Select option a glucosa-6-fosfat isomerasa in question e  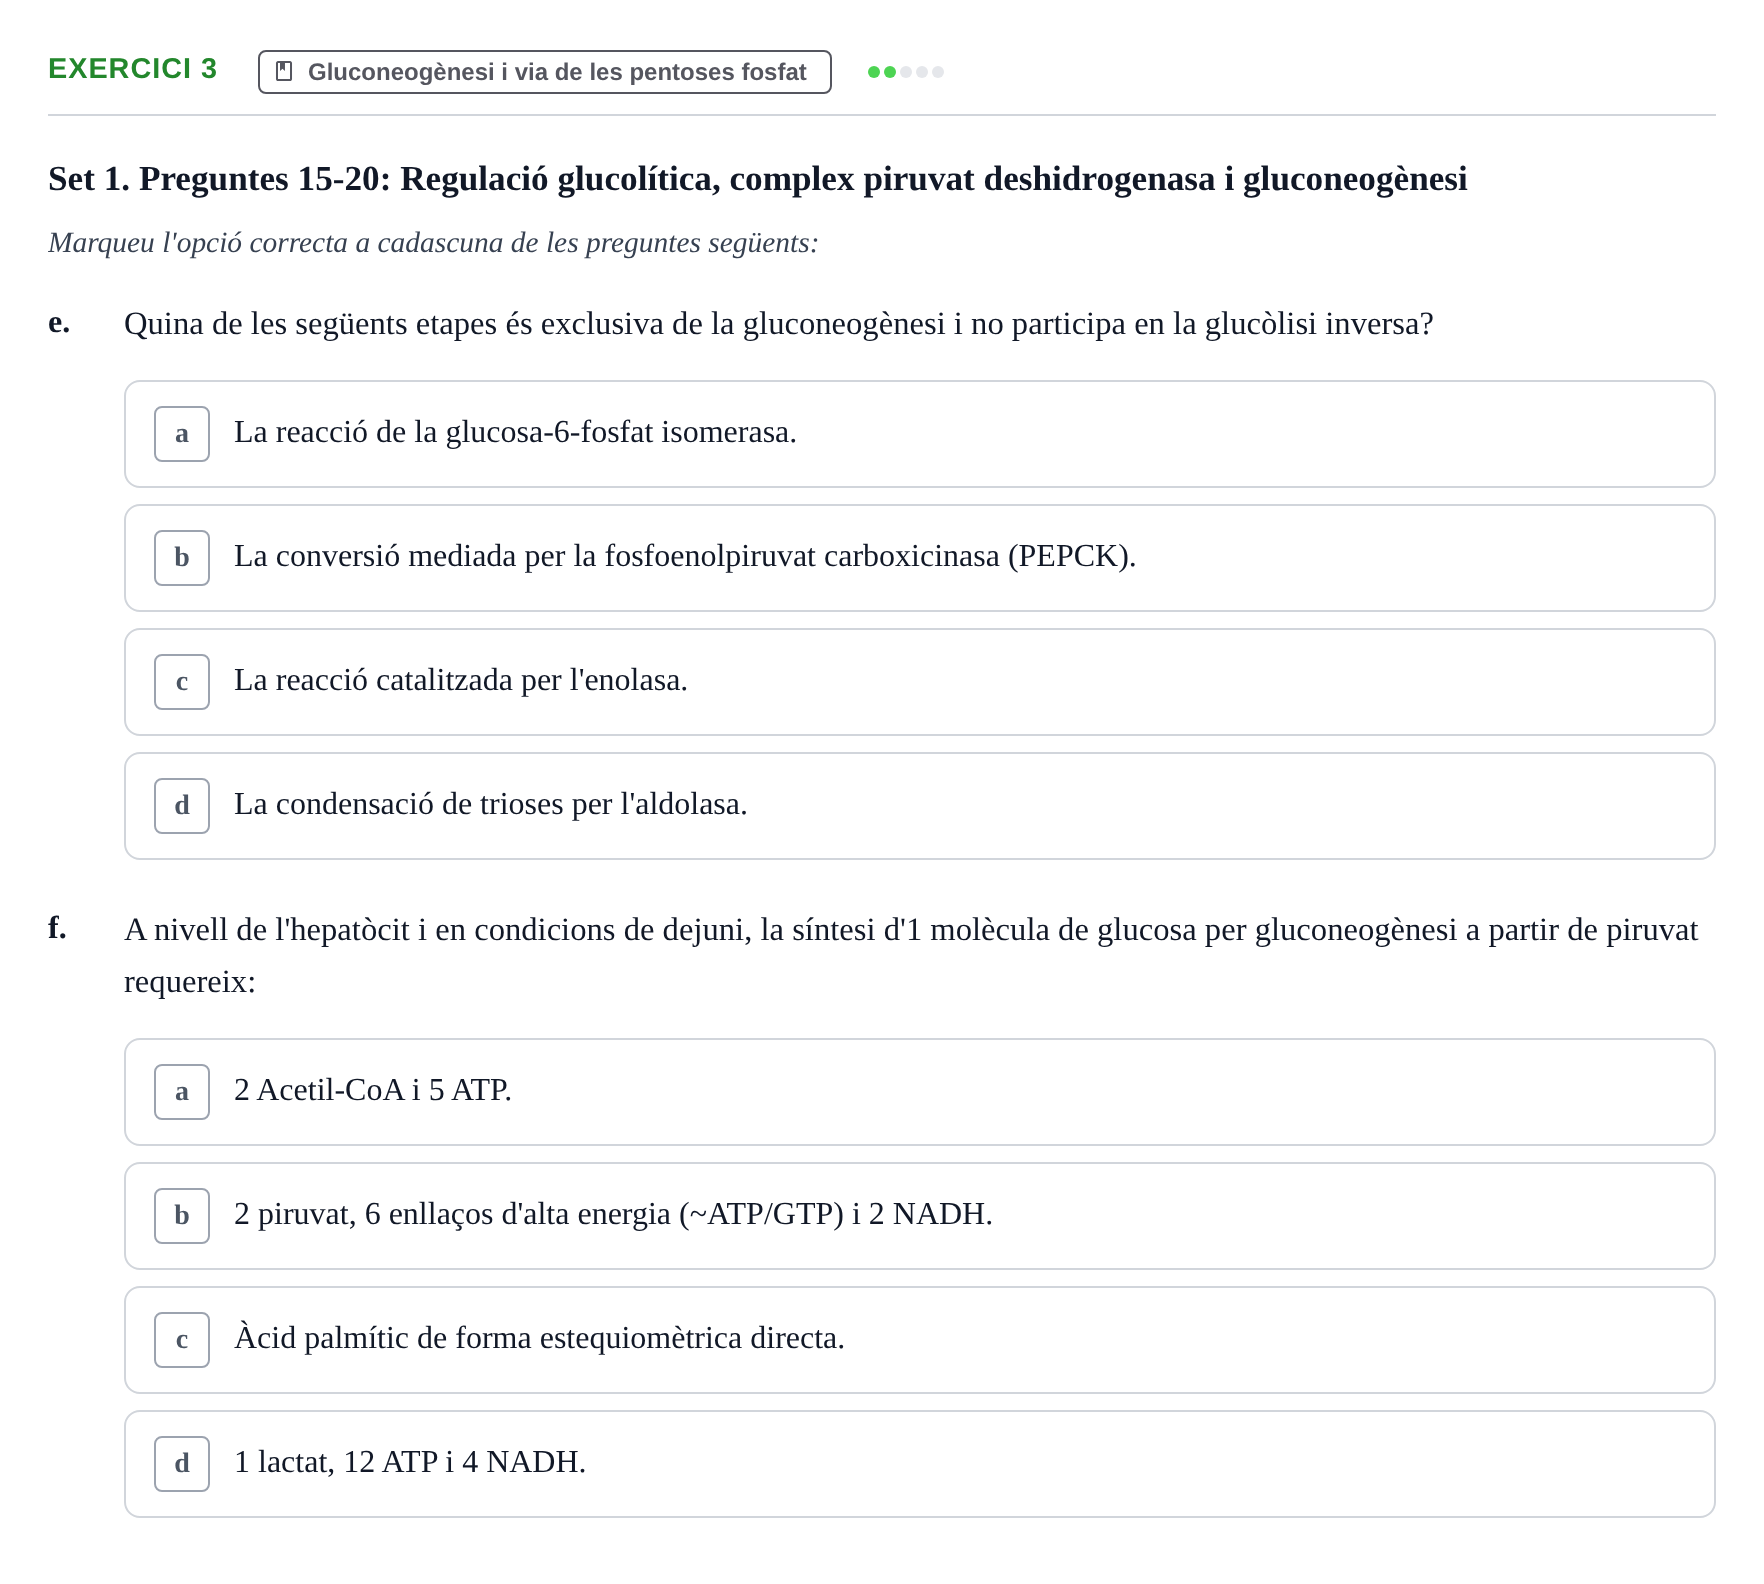coord(919,434)
